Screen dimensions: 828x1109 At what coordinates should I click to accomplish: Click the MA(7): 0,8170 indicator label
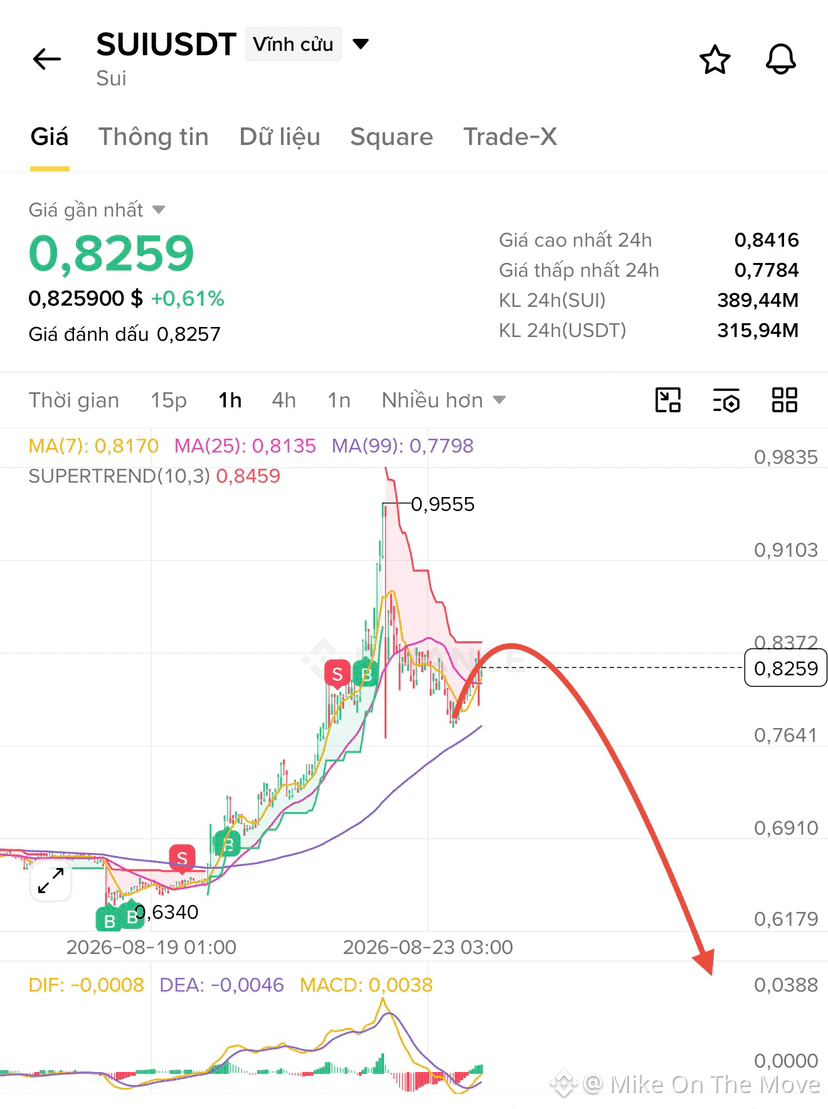[93, 446]
